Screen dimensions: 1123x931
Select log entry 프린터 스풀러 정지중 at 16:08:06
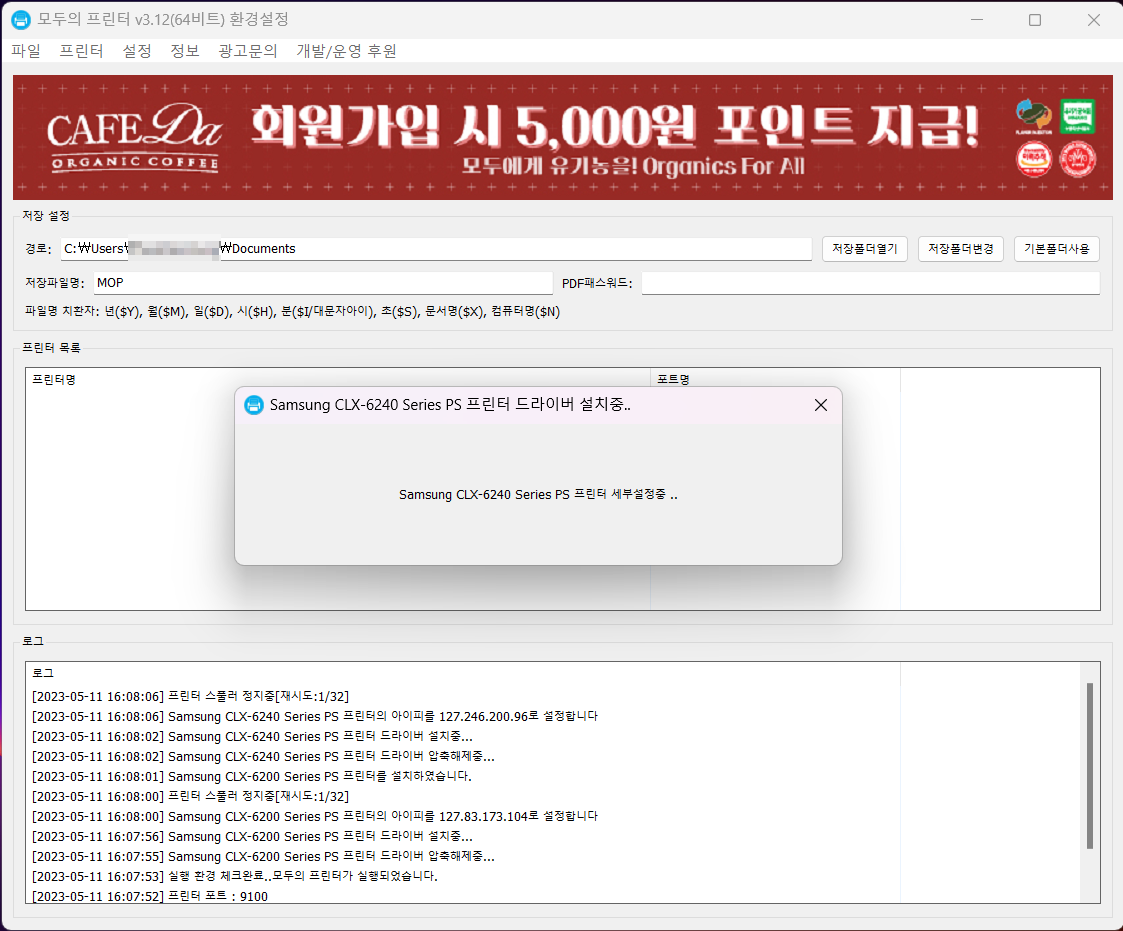pyautogui.click(x=191, y=696)
